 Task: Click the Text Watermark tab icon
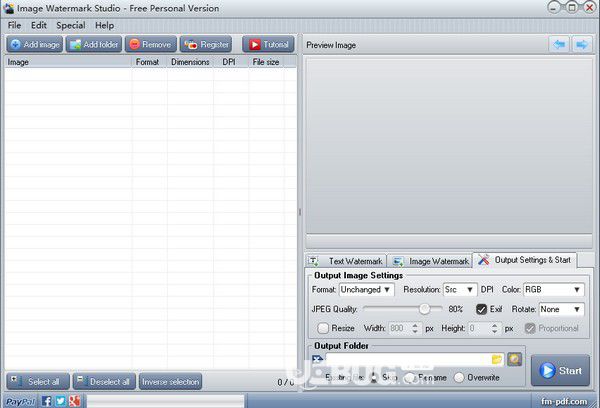(x=313, y=261)
